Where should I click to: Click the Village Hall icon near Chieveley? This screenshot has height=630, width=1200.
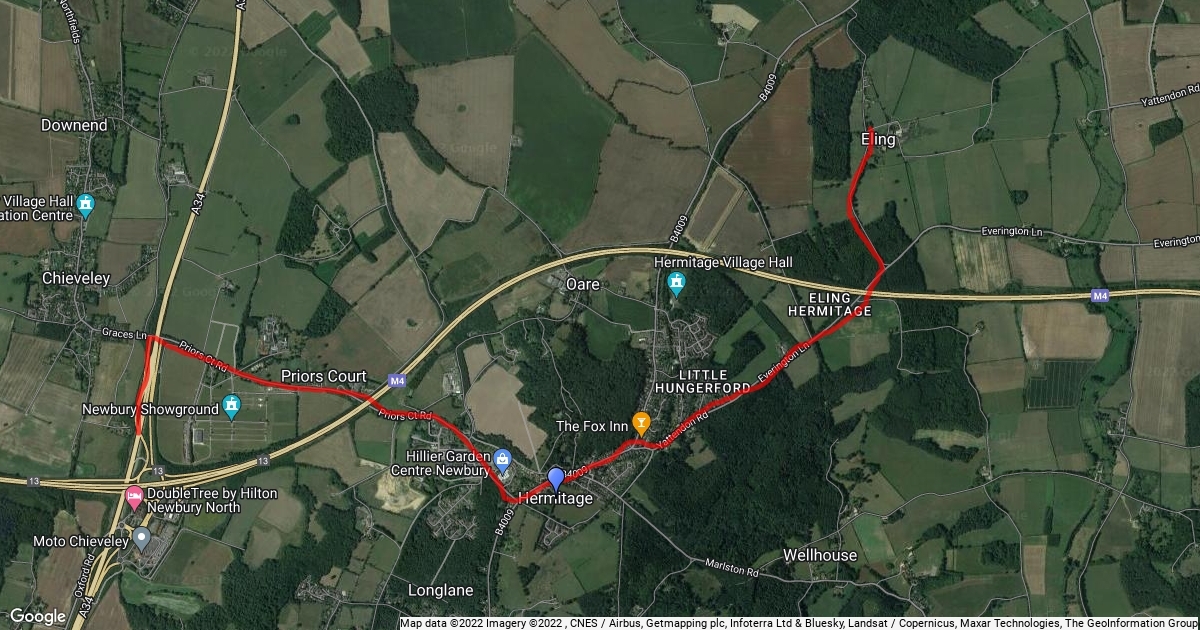pos(85,206)
